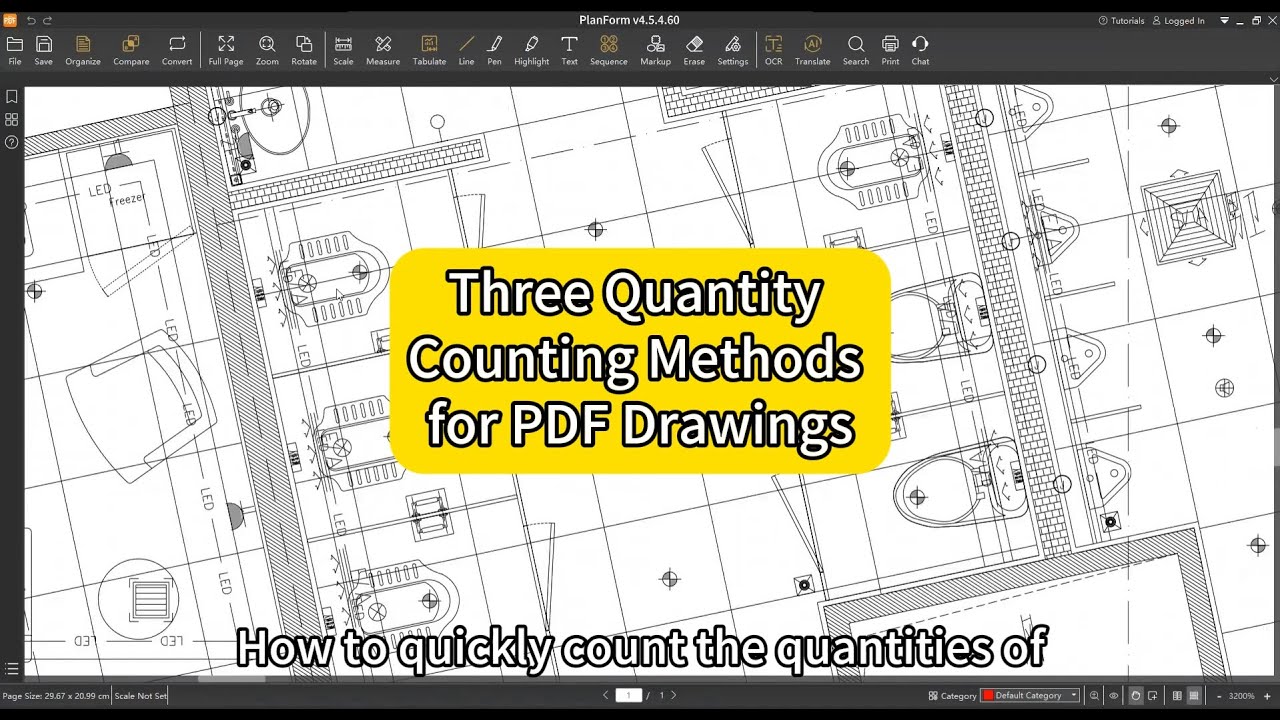1280x720 pixels.
Task: Choose the Highlight tool
Action: pos(531,50)
